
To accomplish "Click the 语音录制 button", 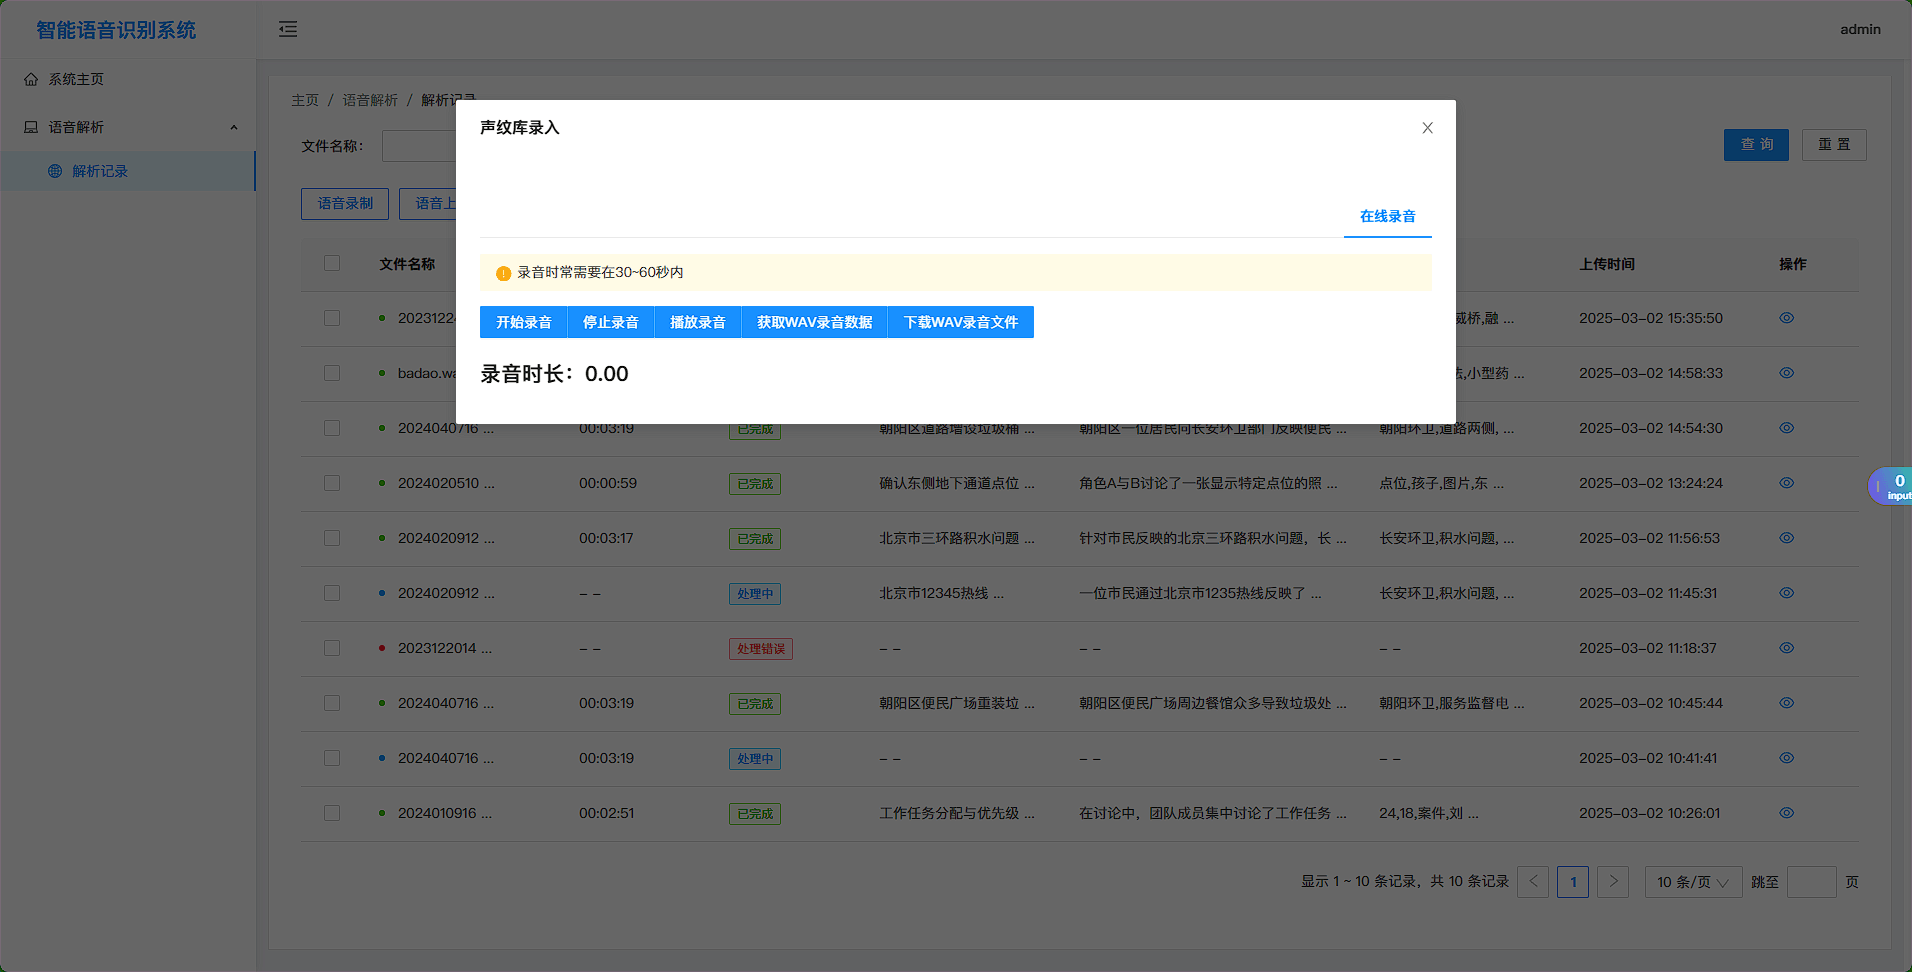I will click(x=345, y=204).
